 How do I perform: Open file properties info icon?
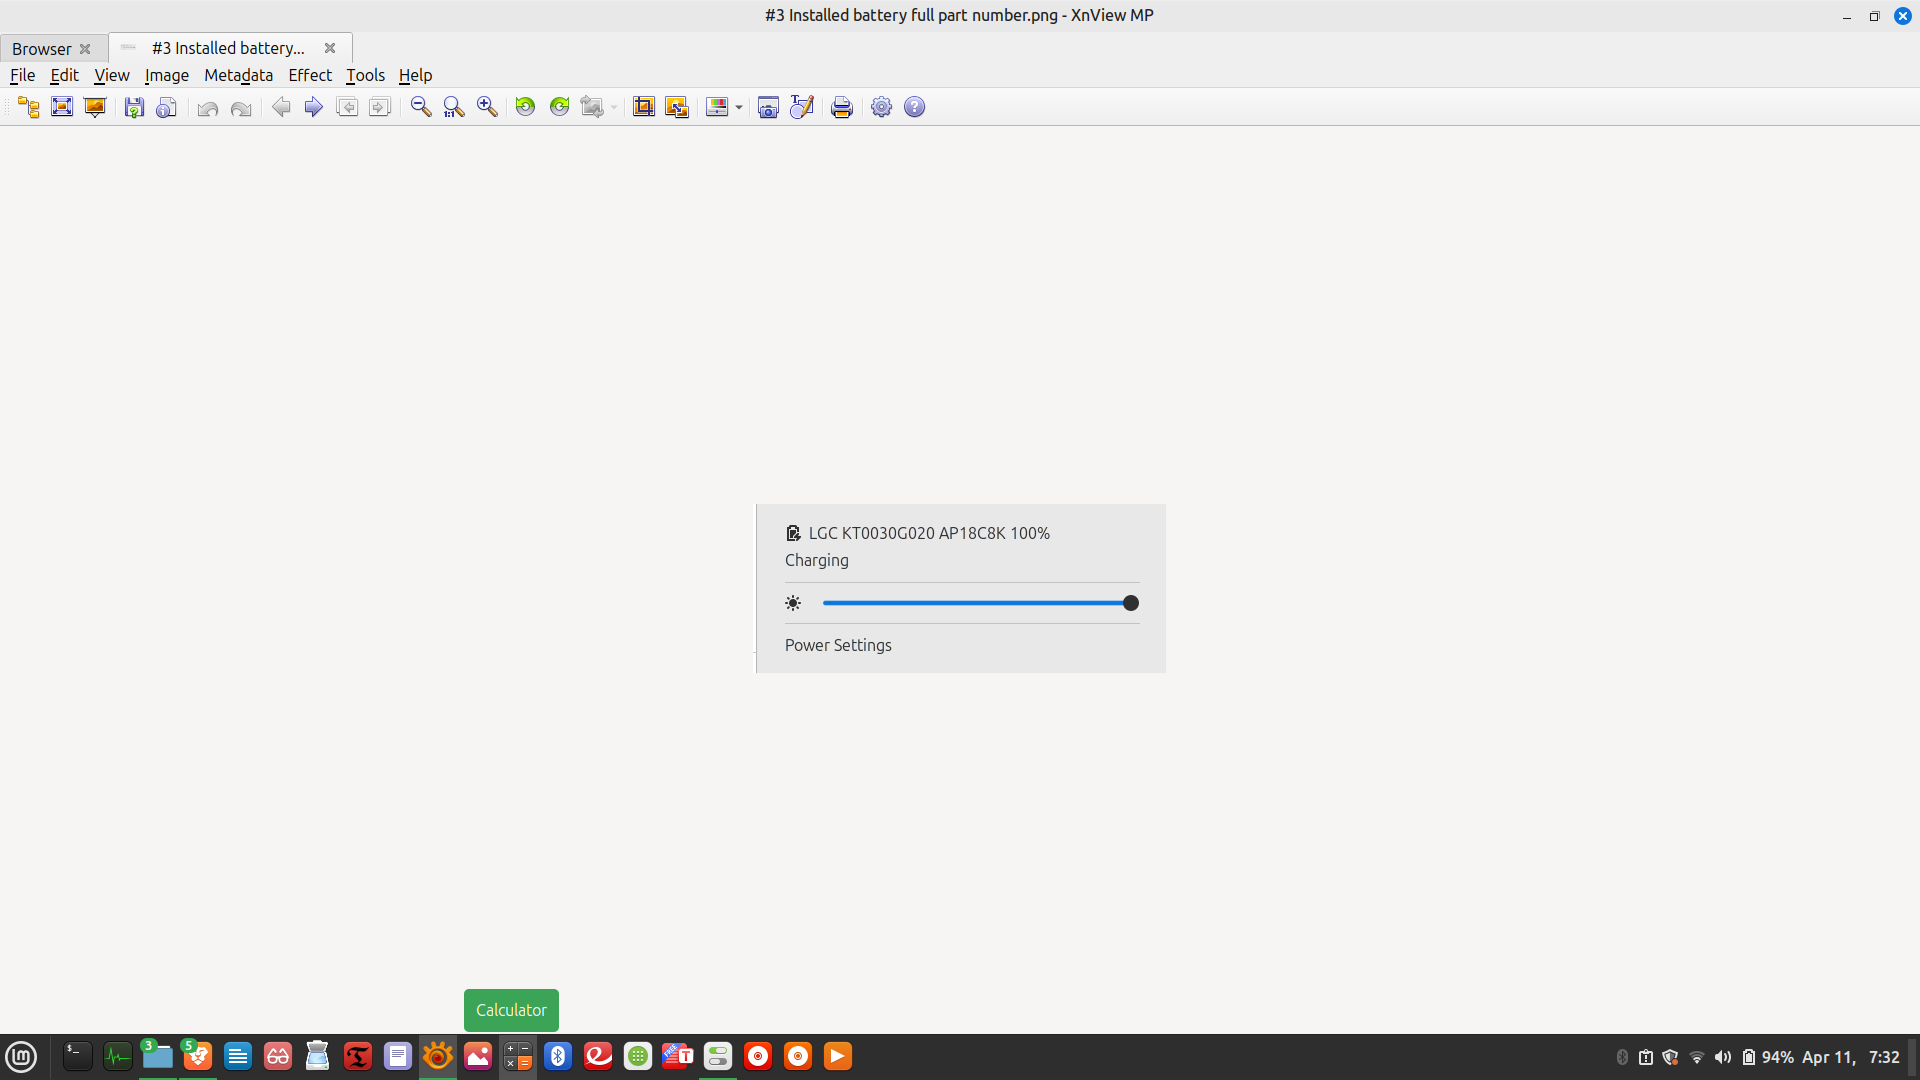[x=167, y=107]
